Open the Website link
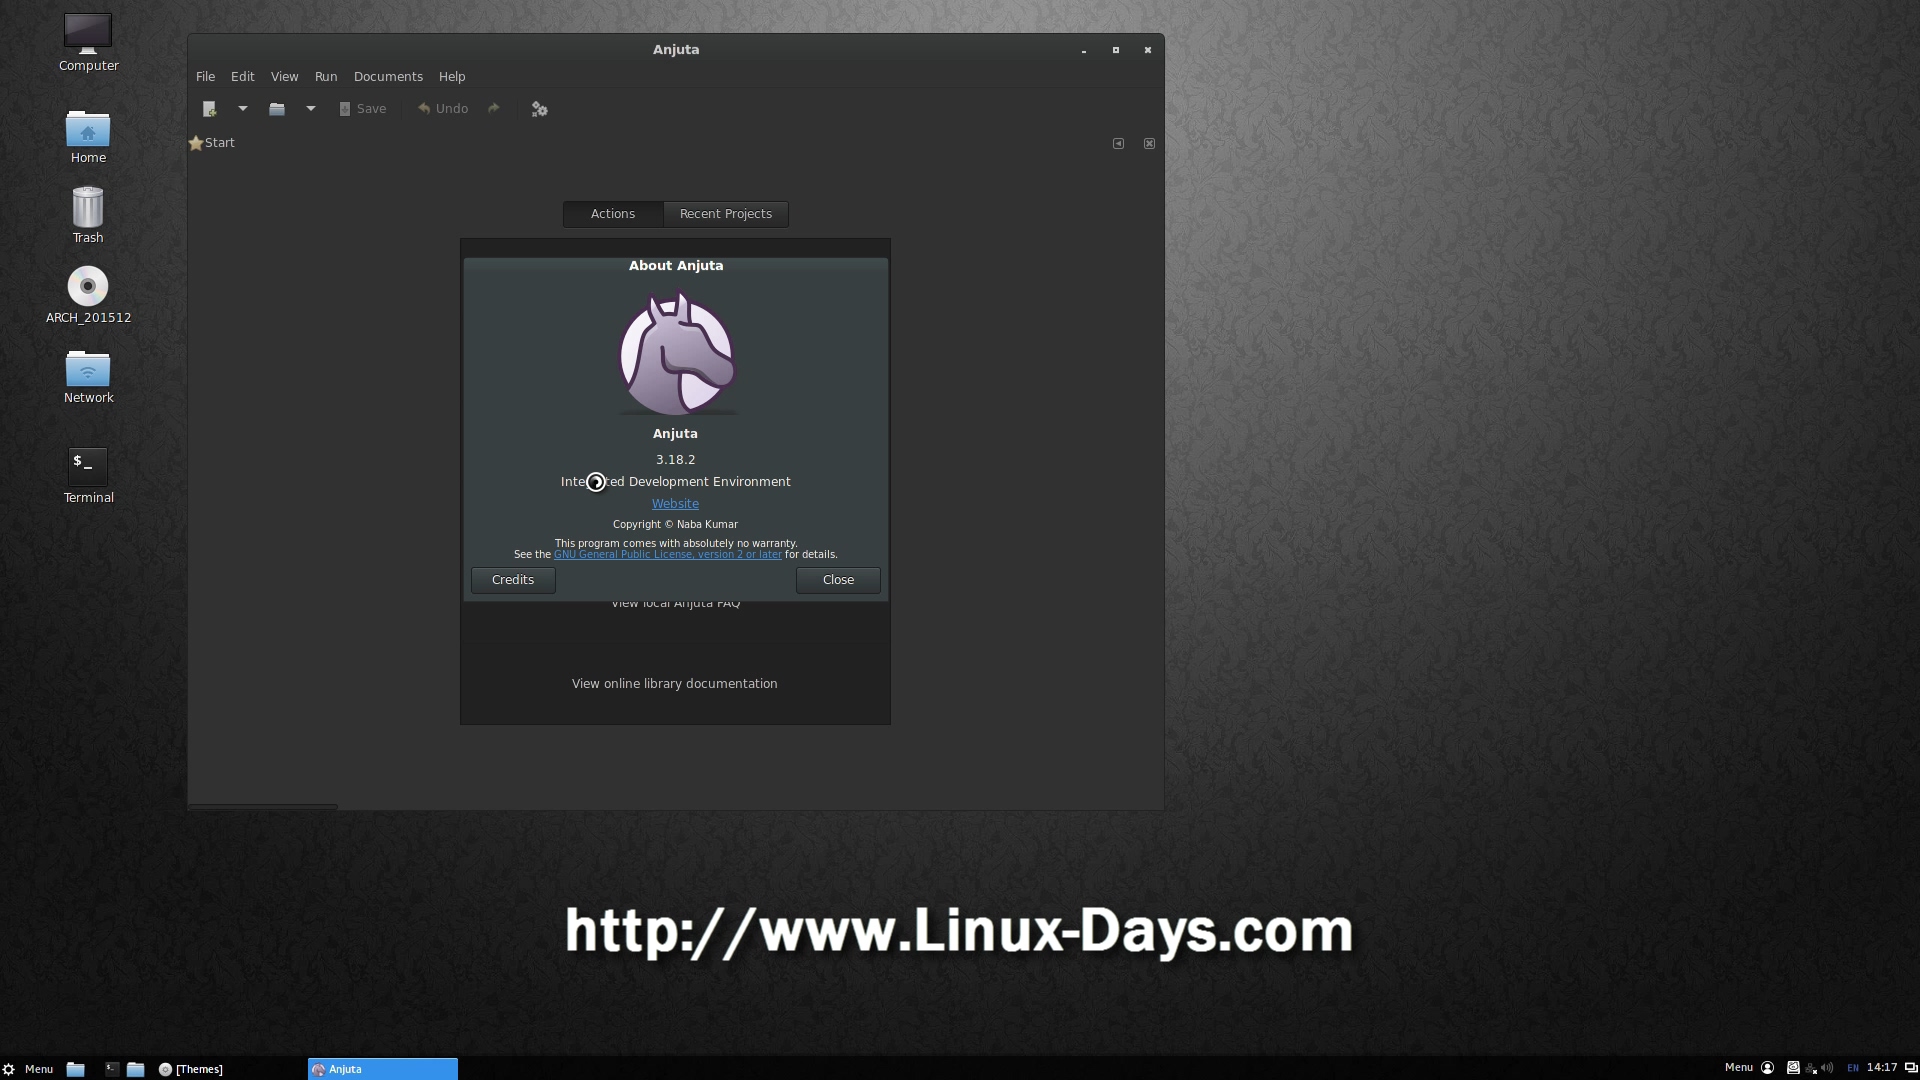The width and height of the screenshot is (1920, 1080). (675, 504)
